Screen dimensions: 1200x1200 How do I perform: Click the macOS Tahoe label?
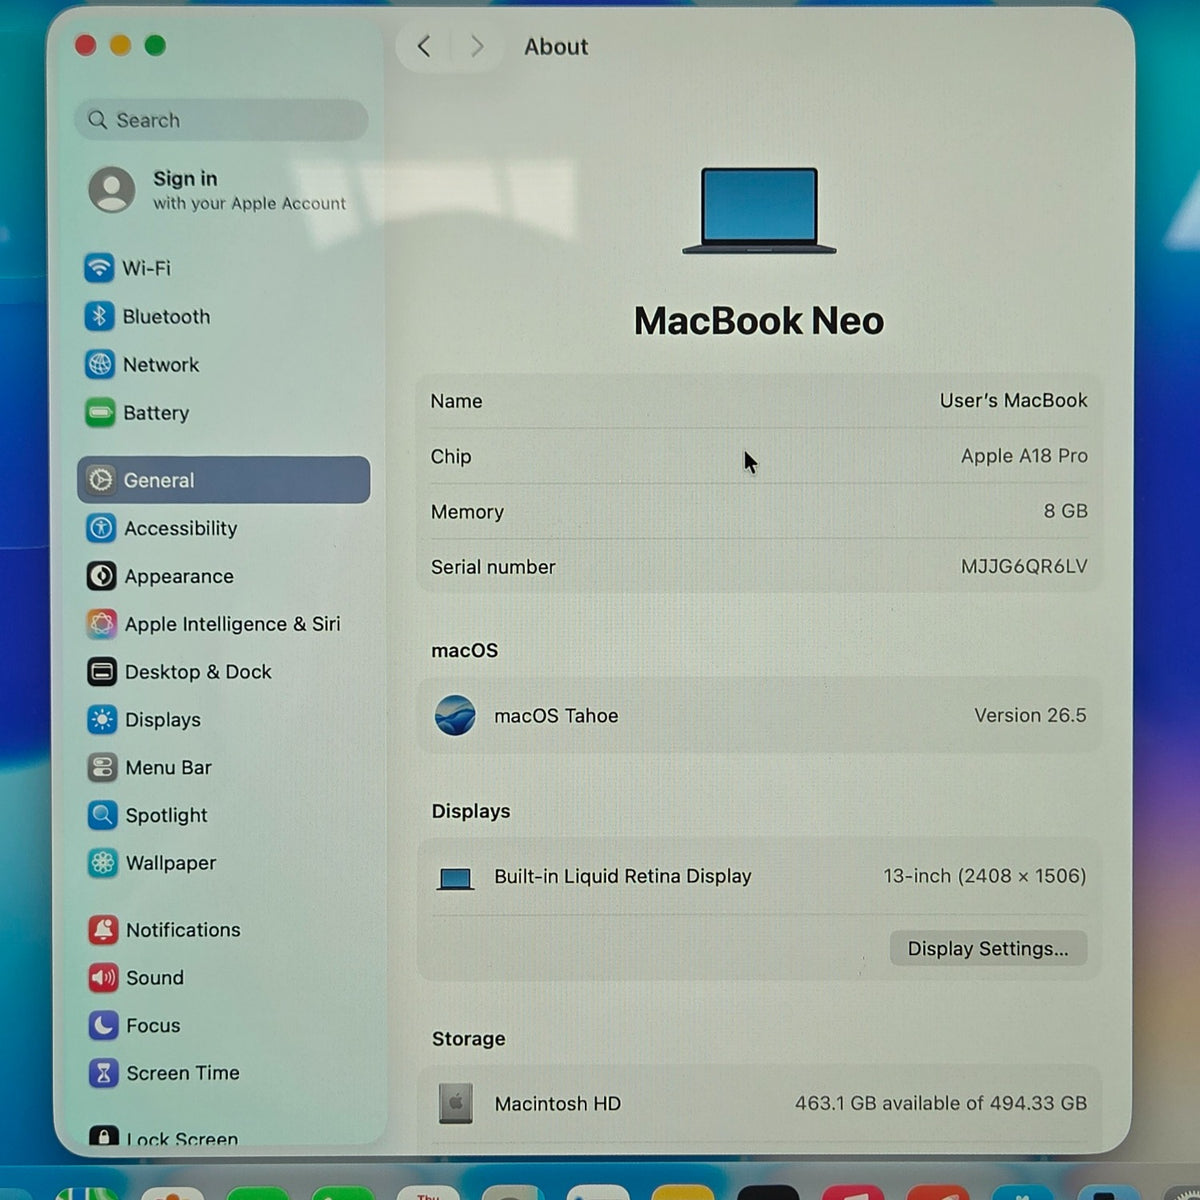click(x=556, y=716)
